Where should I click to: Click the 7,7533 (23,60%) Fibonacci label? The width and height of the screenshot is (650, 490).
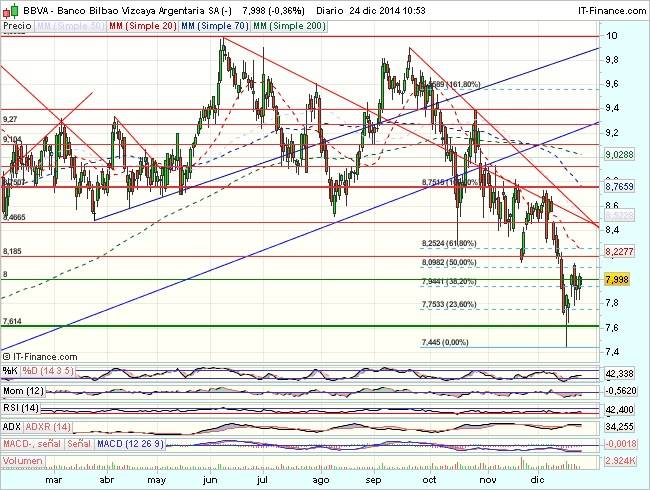tap(449, 304)
